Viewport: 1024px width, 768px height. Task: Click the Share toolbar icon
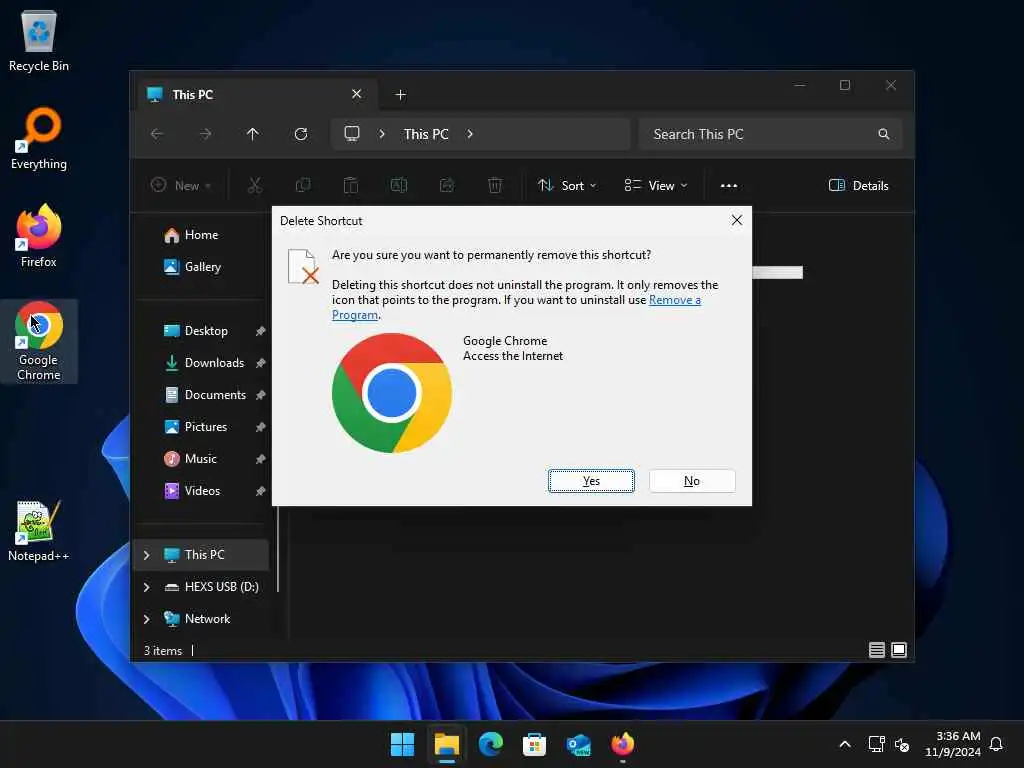point(447,185)
